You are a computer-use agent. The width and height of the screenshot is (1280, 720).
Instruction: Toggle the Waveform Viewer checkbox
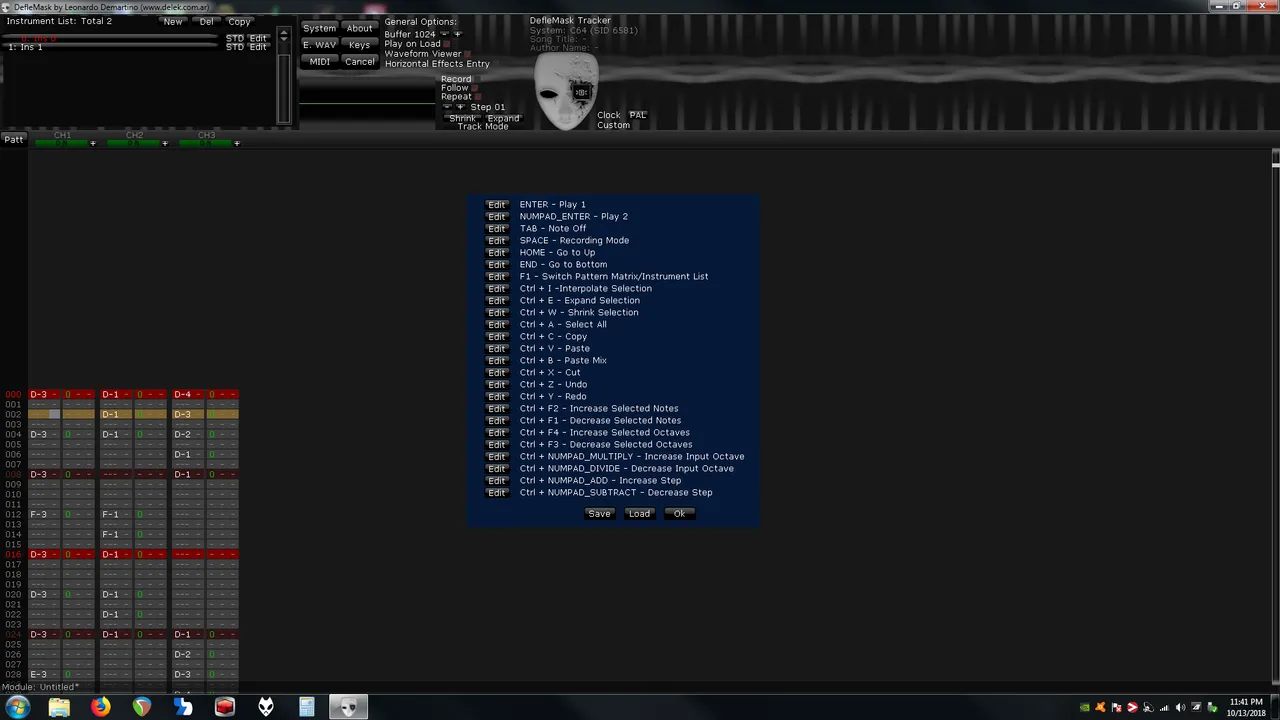[x=467, y=54]
